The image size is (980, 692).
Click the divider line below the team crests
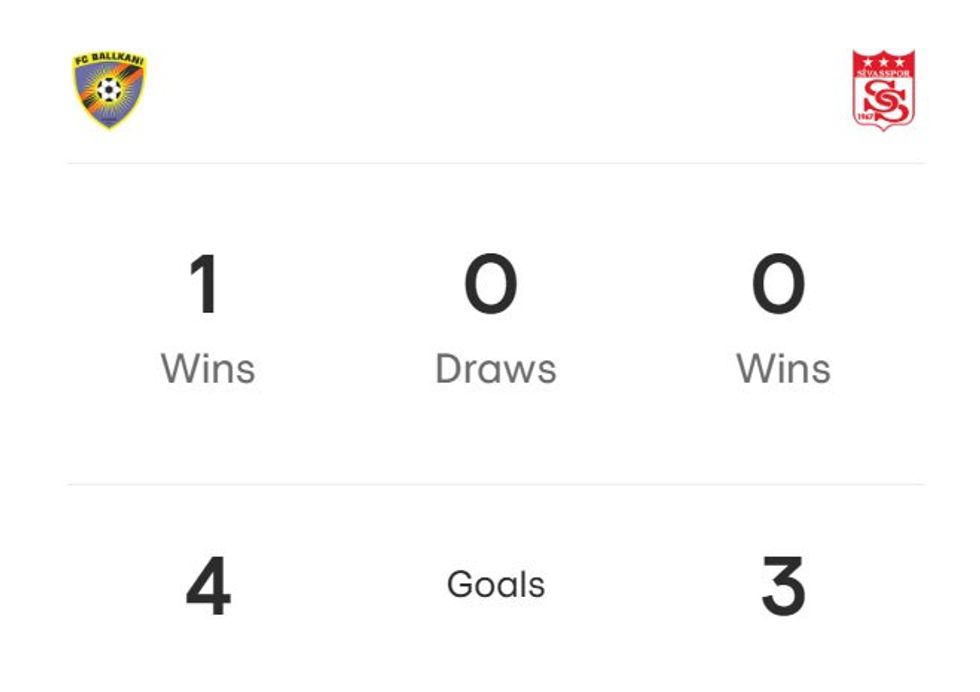click(x=495, y=163)
